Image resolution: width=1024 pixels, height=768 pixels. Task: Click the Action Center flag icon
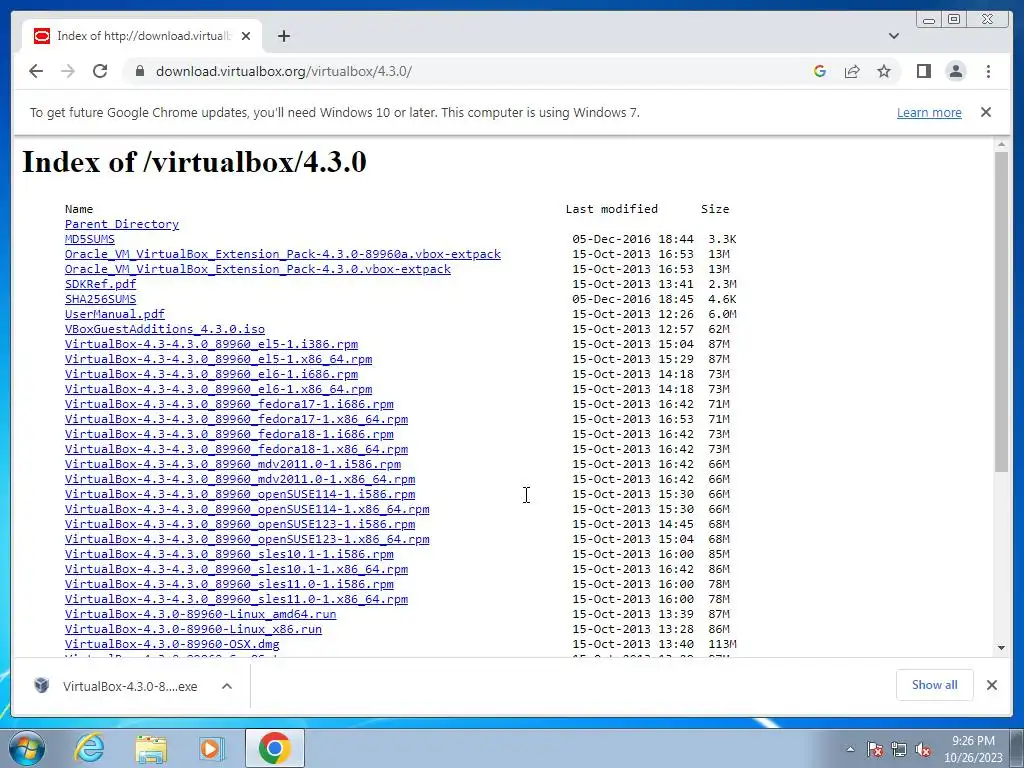point(875,750)
